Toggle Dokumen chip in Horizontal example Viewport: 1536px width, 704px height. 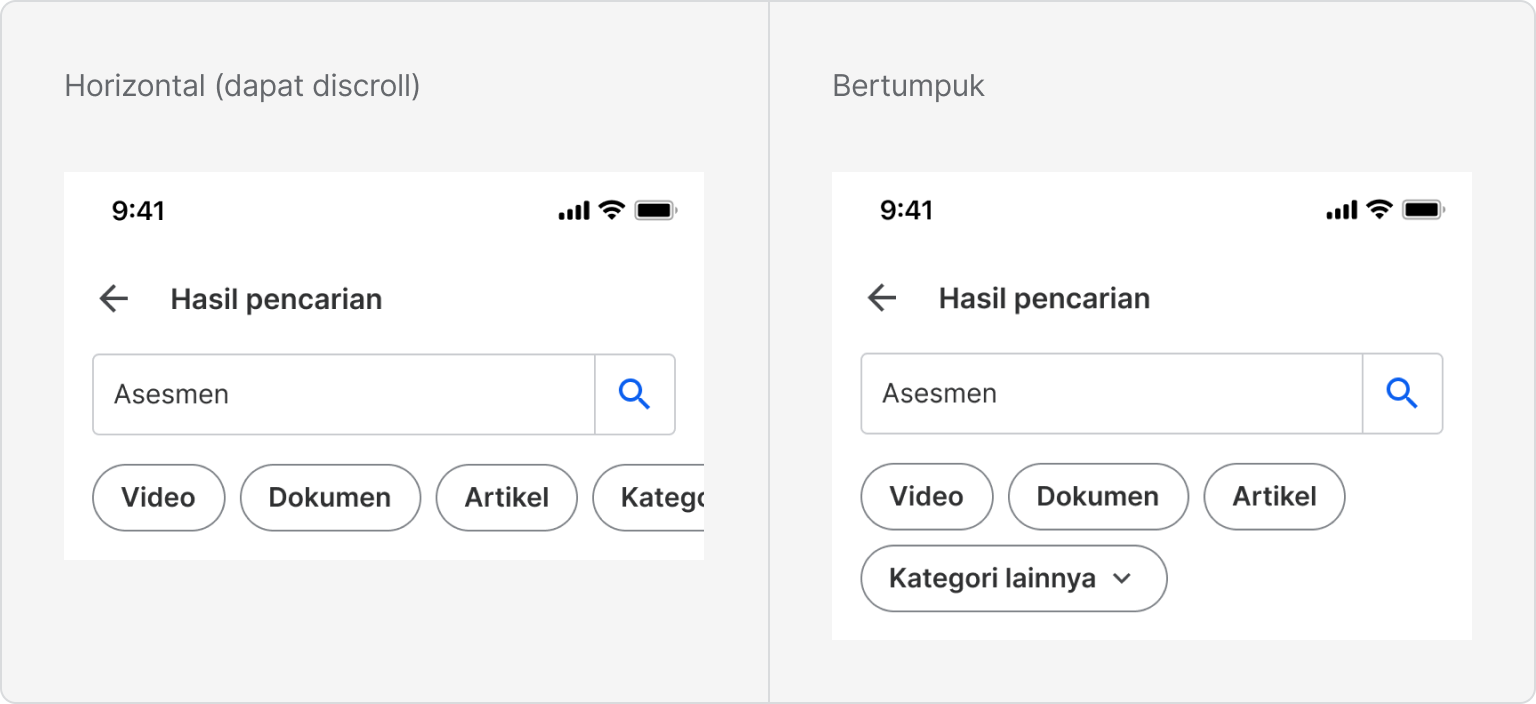330,497
